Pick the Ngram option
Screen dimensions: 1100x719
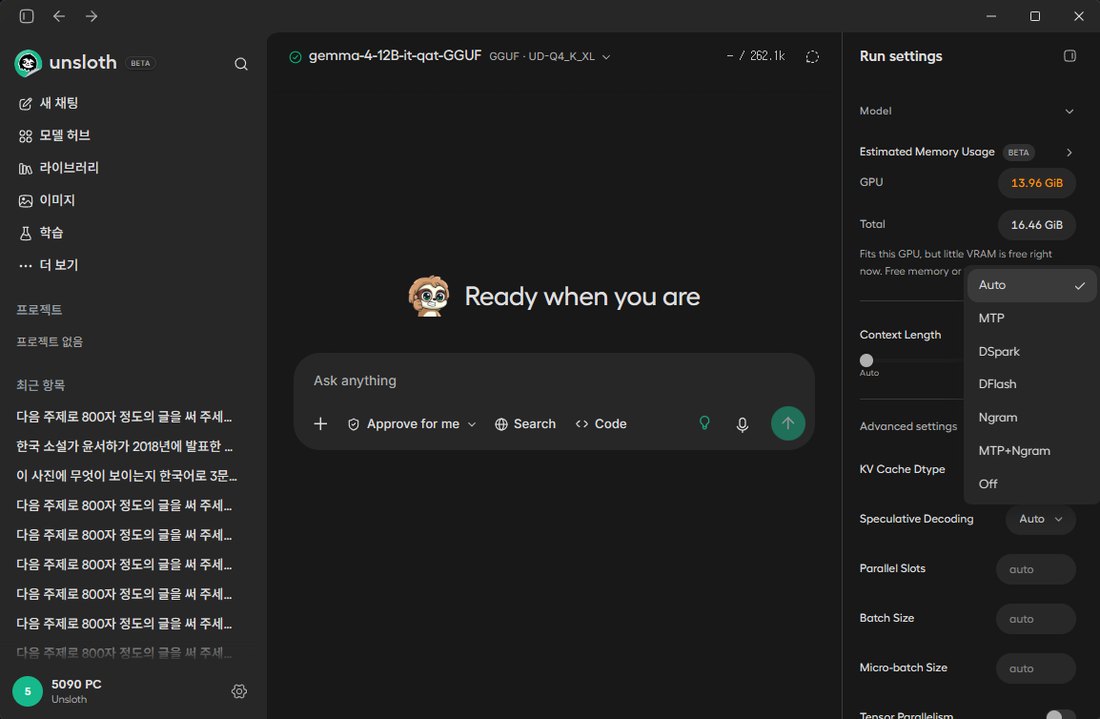point(1031,417)
